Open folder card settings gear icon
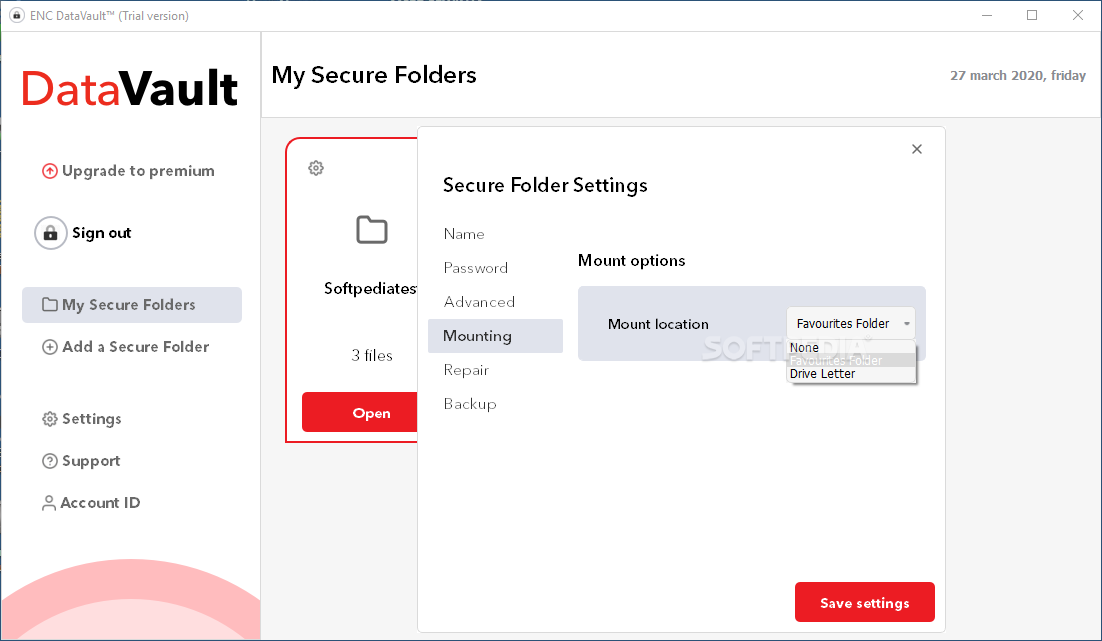The width and height of the screenshot is (1102, 641). coord(316,168)
